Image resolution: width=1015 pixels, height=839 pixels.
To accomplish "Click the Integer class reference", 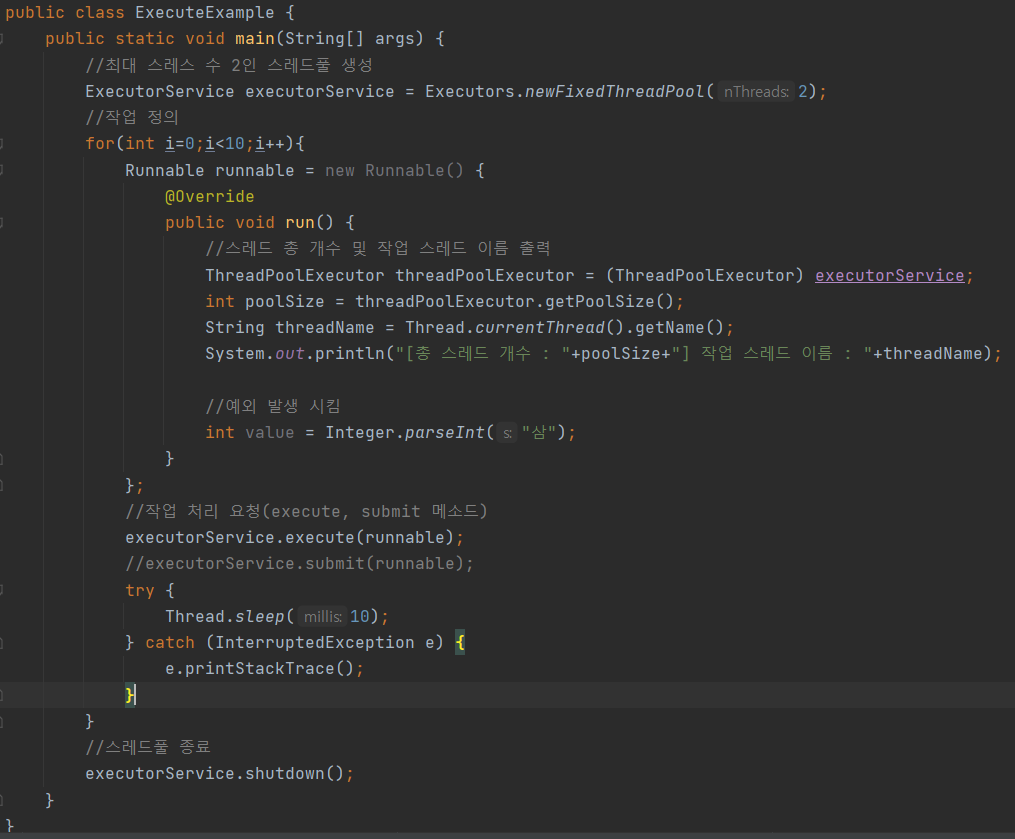I will 360,432.
